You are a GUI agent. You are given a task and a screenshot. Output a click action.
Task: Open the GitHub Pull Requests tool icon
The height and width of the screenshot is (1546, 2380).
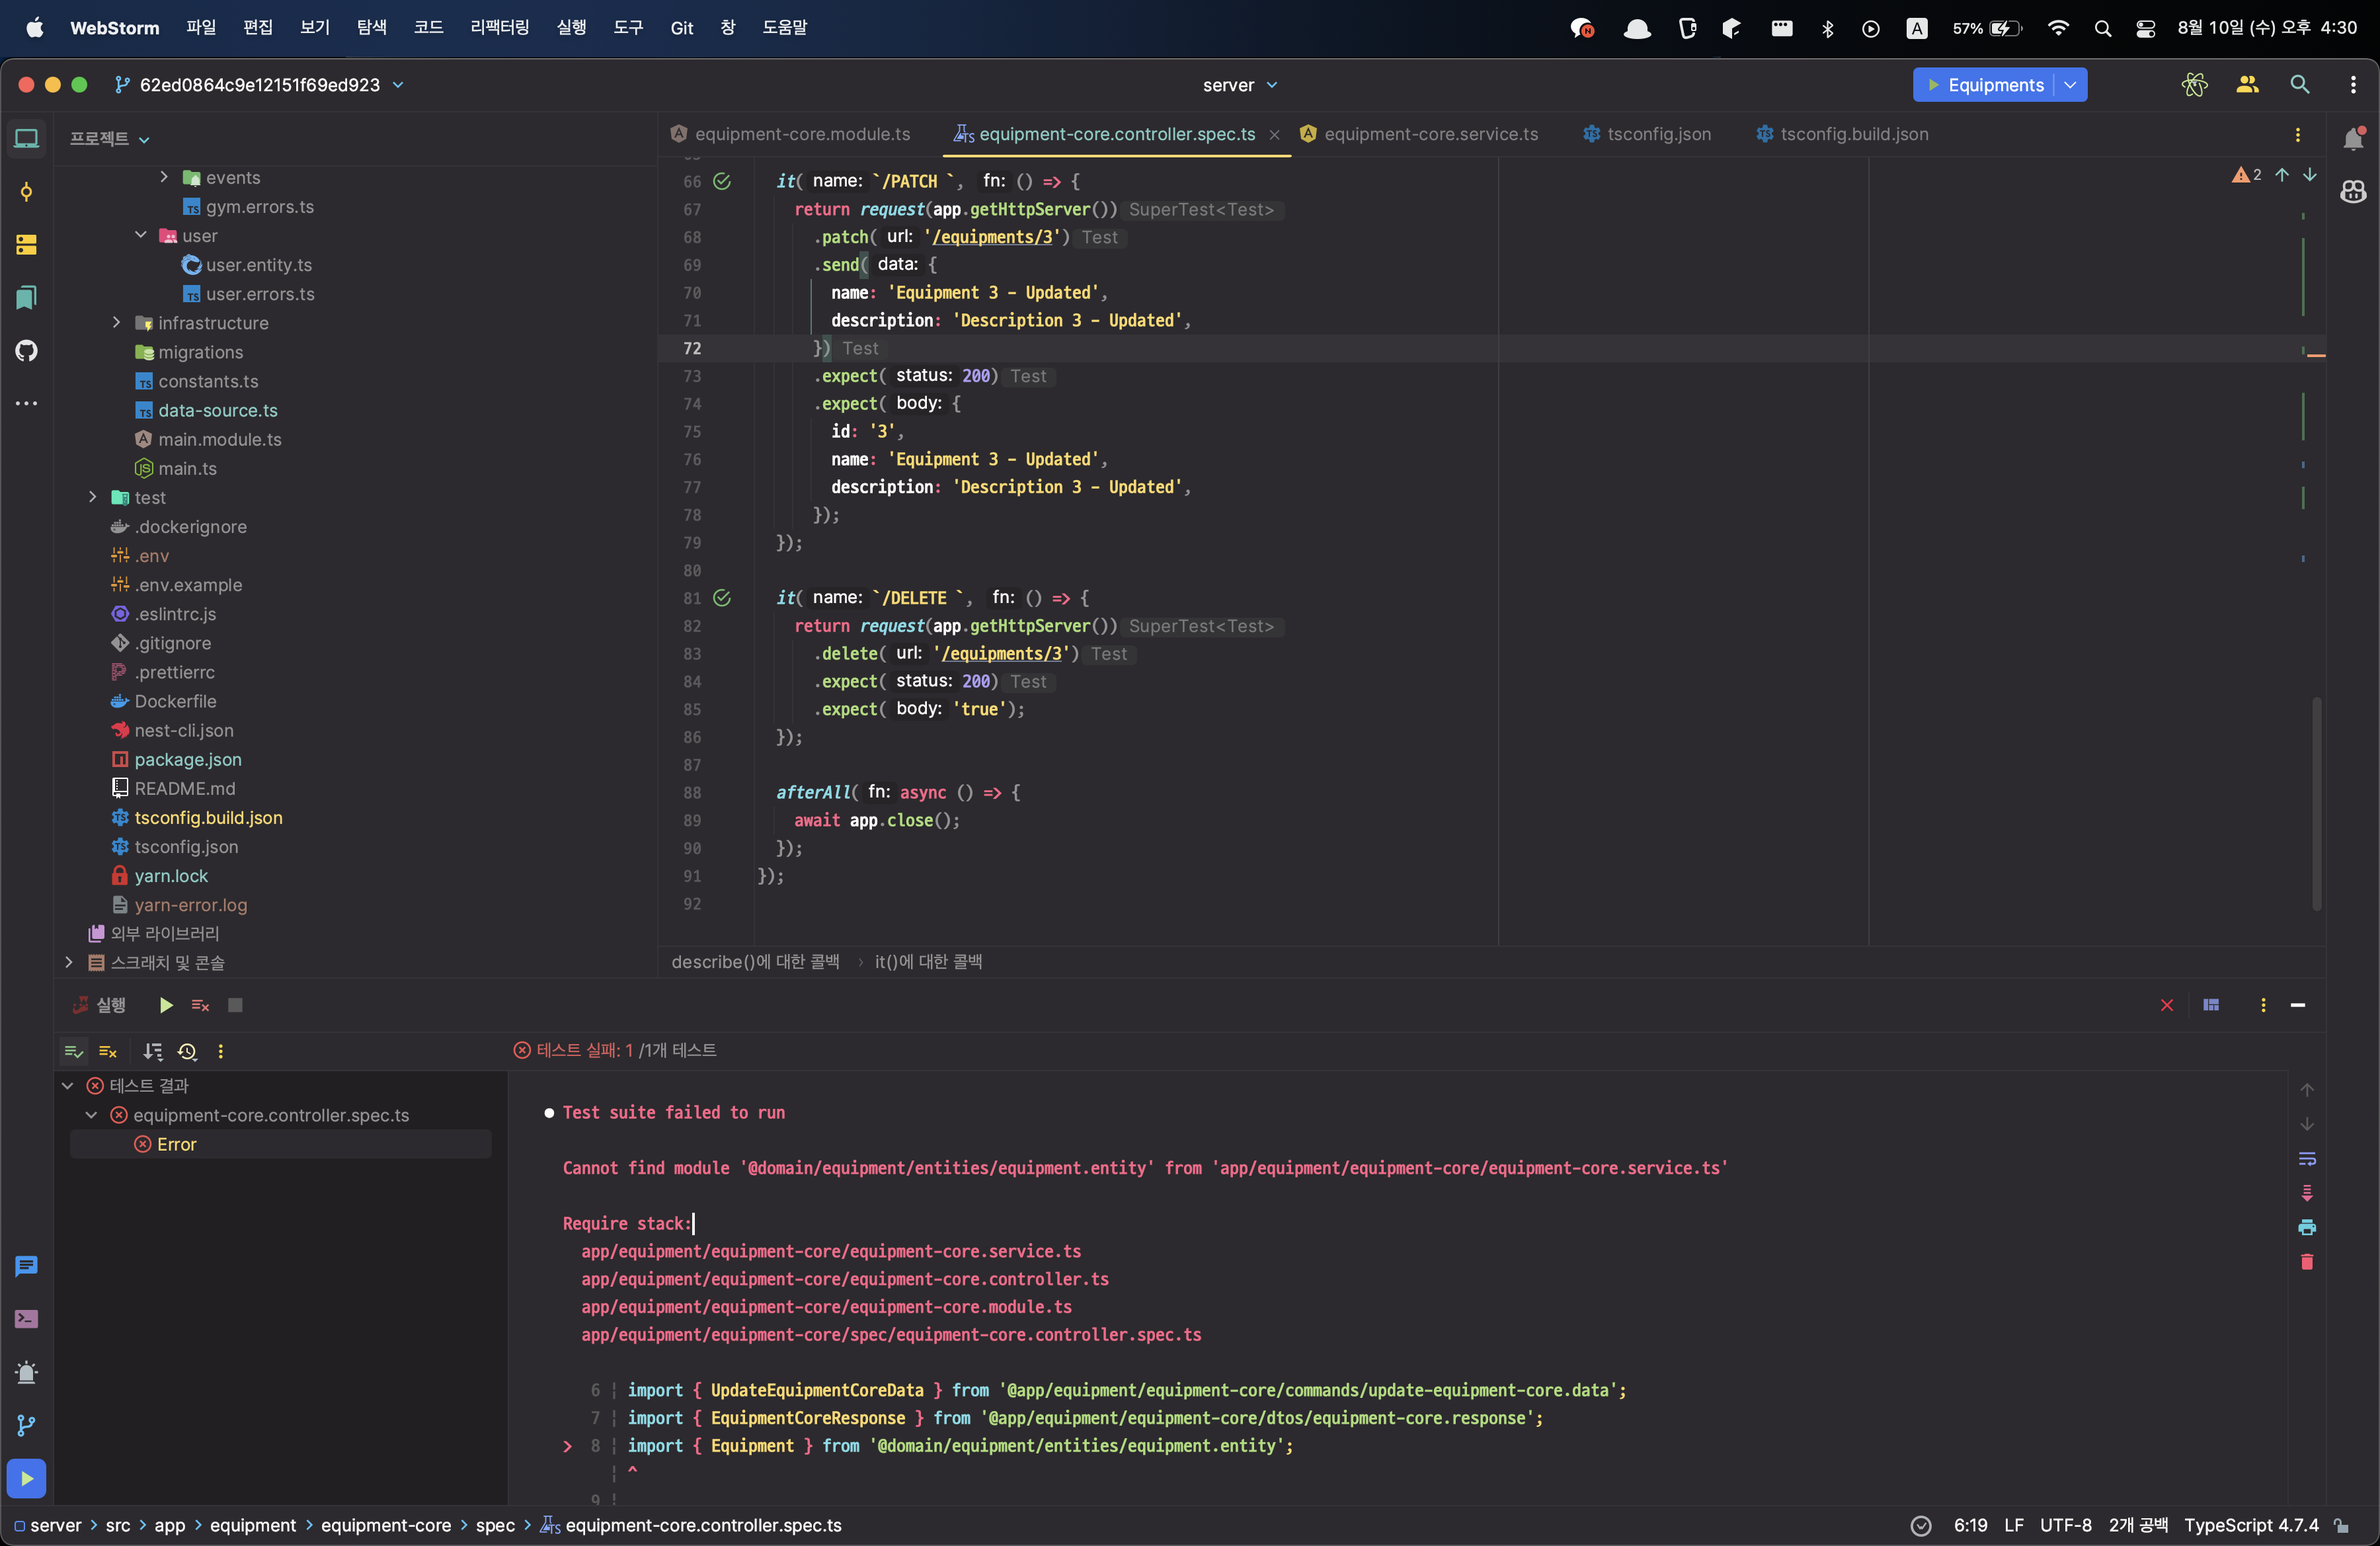point(27,350)
